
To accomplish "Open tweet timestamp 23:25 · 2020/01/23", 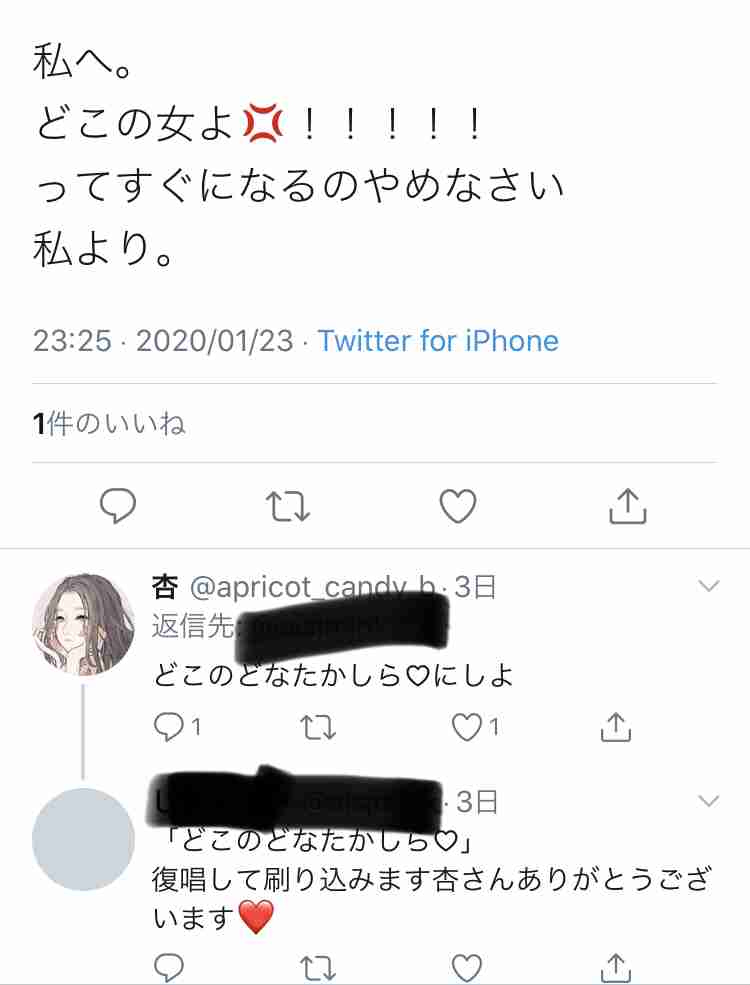I will pos(163,341).
